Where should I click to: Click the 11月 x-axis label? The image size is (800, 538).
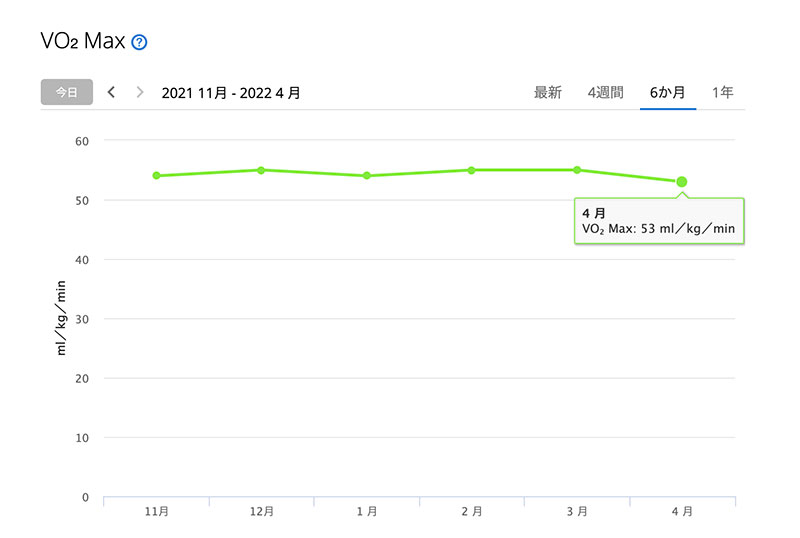pyautogui.click(x=157, y=511)
